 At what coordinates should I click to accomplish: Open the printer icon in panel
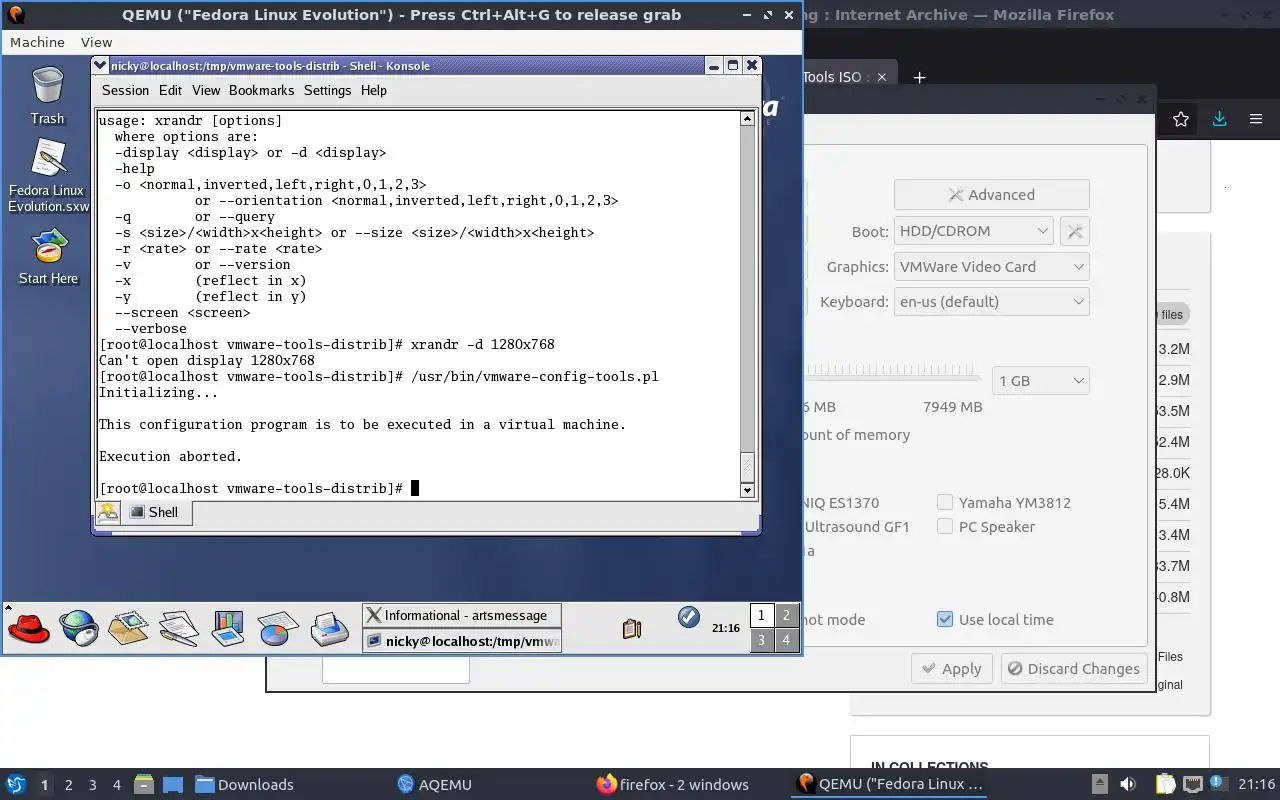click(329, 628)
